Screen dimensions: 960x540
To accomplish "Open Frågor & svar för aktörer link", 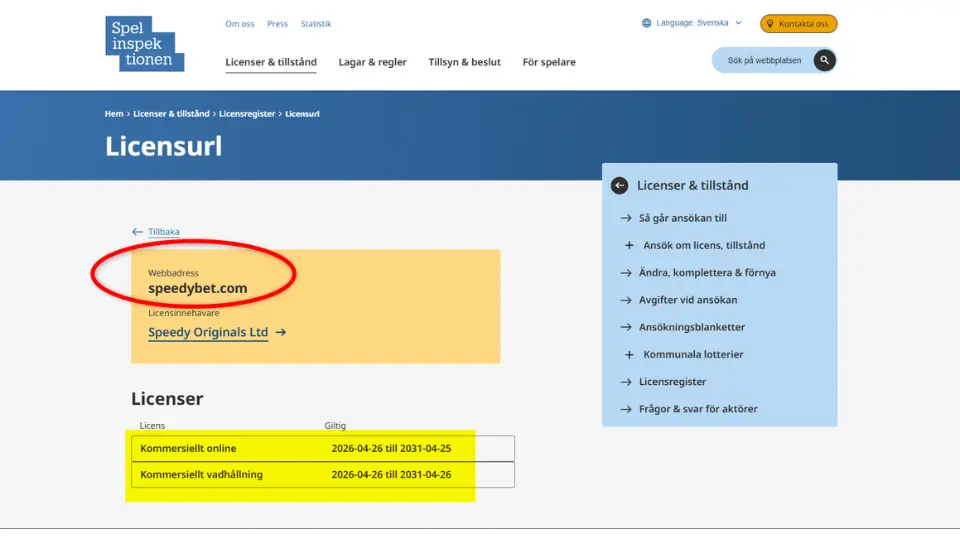I will point(698,409).
